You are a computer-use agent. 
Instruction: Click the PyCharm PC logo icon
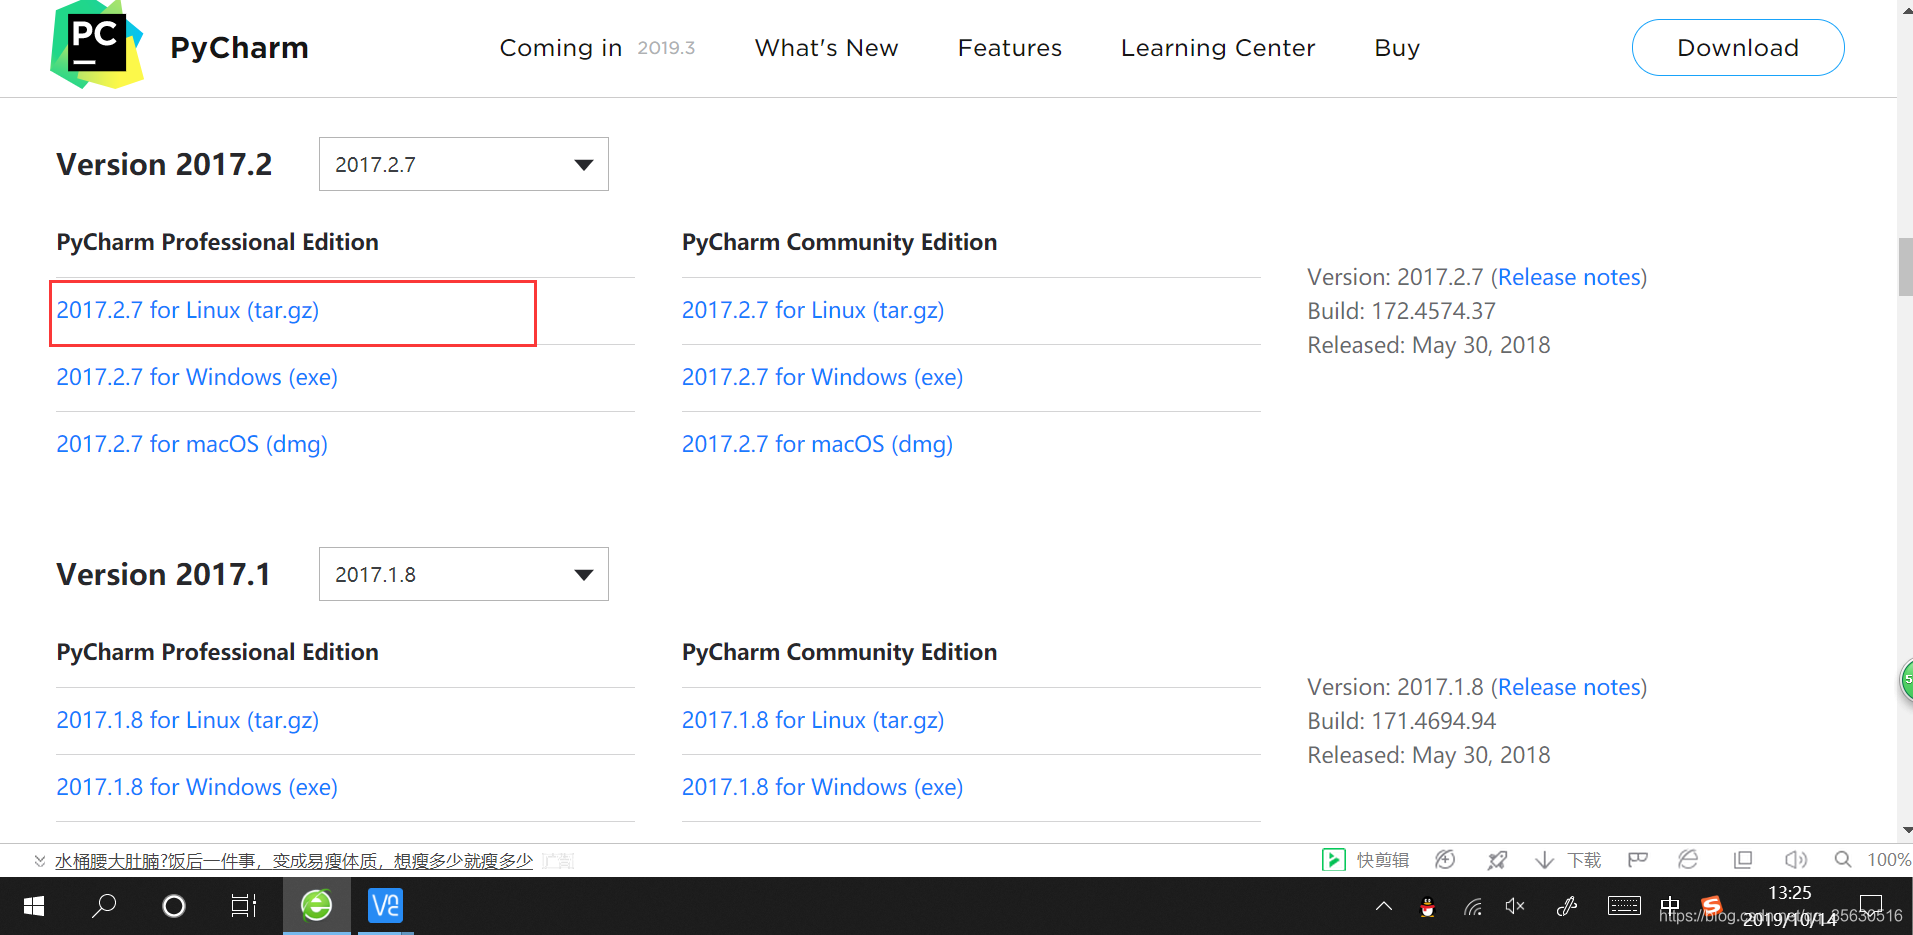click(97, 45)
